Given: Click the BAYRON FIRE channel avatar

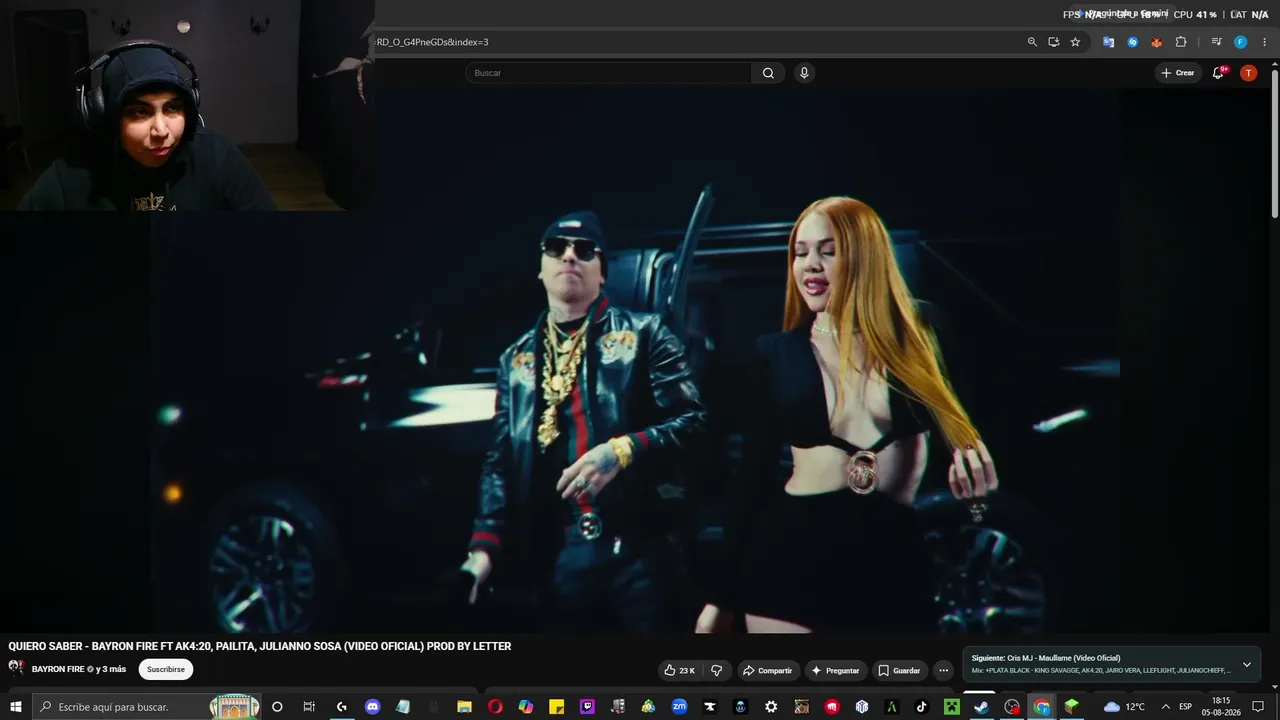Looking at the screenshot, I should pos(16,668).
